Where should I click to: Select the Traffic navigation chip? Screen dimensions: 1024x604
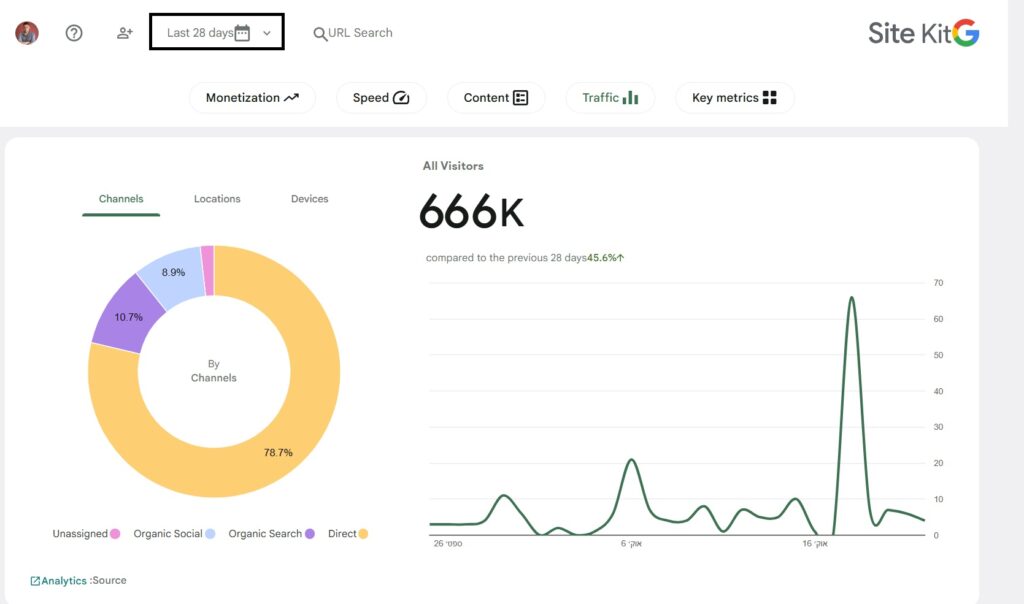tap(610, 98)
